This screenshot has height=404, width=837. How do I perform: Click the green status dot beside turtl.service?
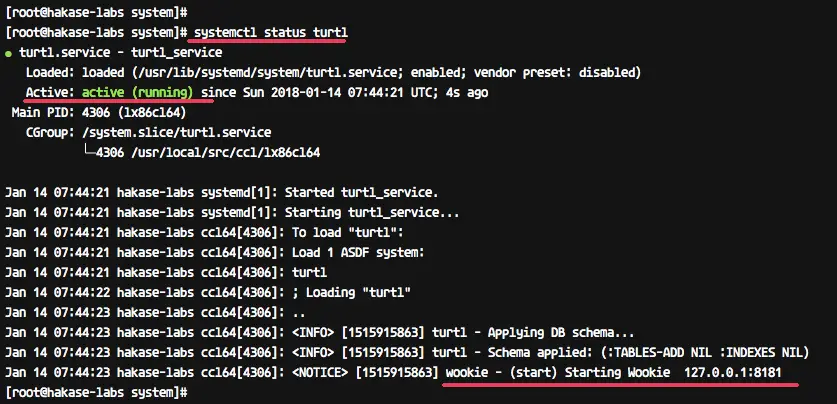(8, 54)
